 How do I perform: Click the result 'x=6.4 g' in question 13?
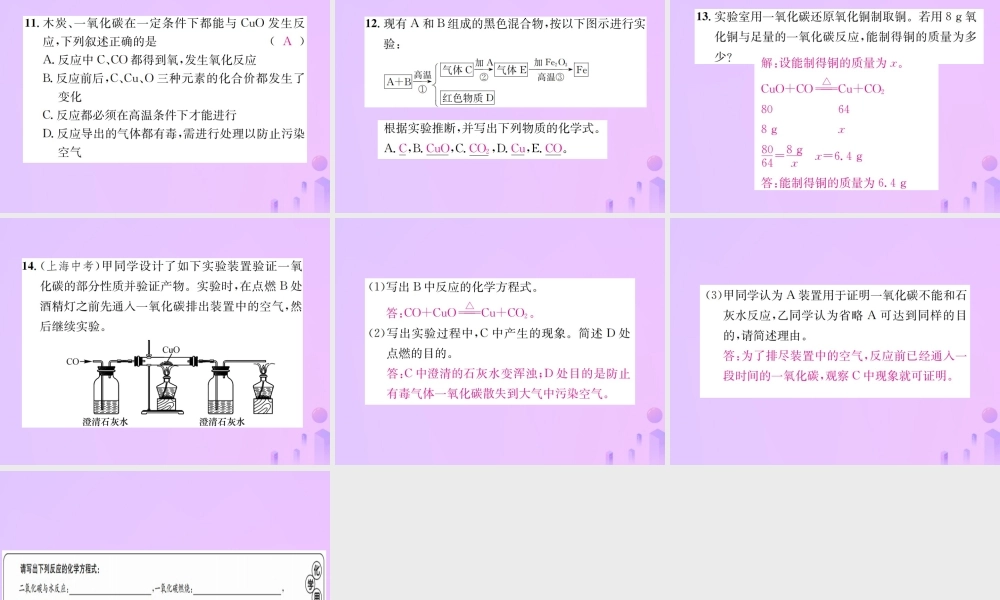pos(839,156)
